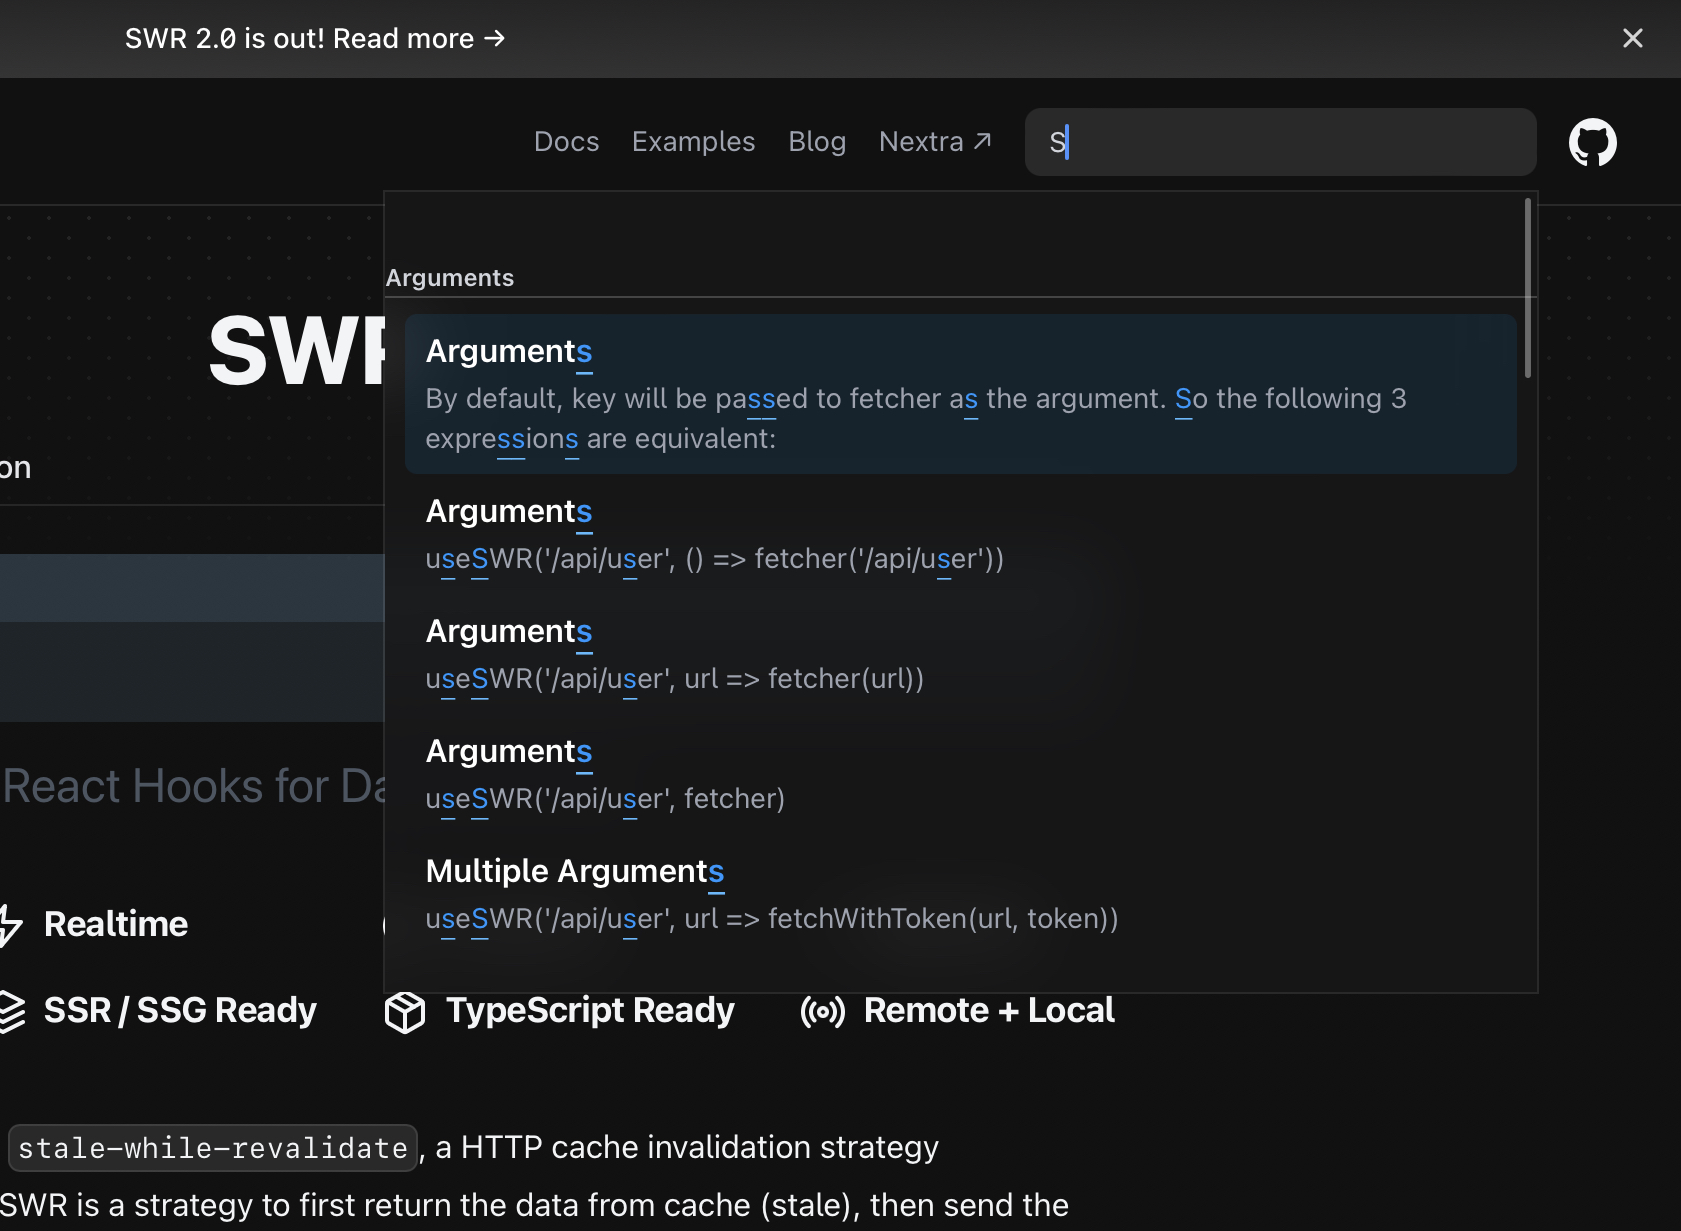Open the SWR GitHub repository

pyautogui.click(x=1592, y=142)
